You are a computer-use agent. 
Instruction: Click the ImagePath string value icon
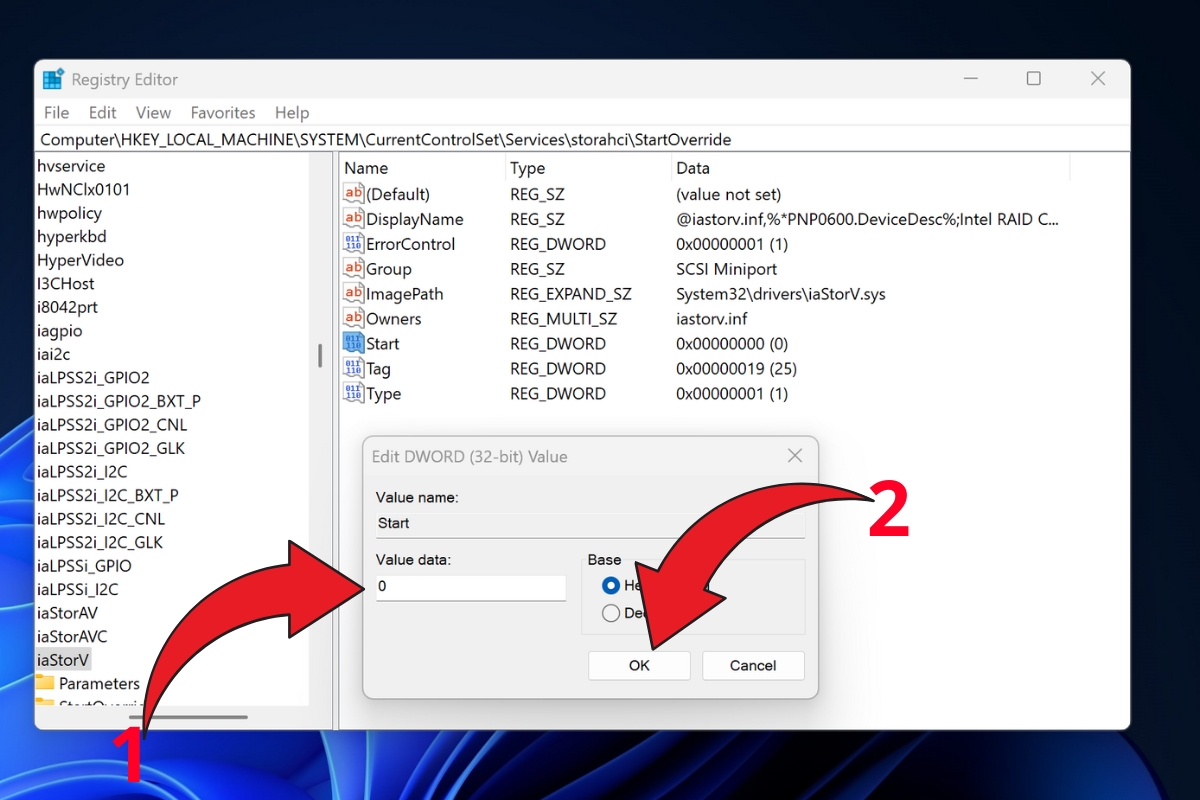pos(353,294)
